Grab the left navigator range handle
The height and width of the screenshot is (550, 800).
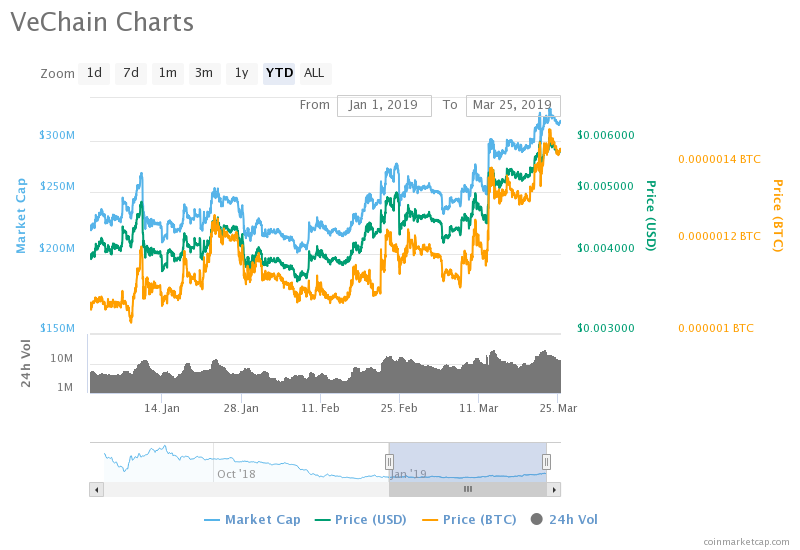click(x=389, y=462)
